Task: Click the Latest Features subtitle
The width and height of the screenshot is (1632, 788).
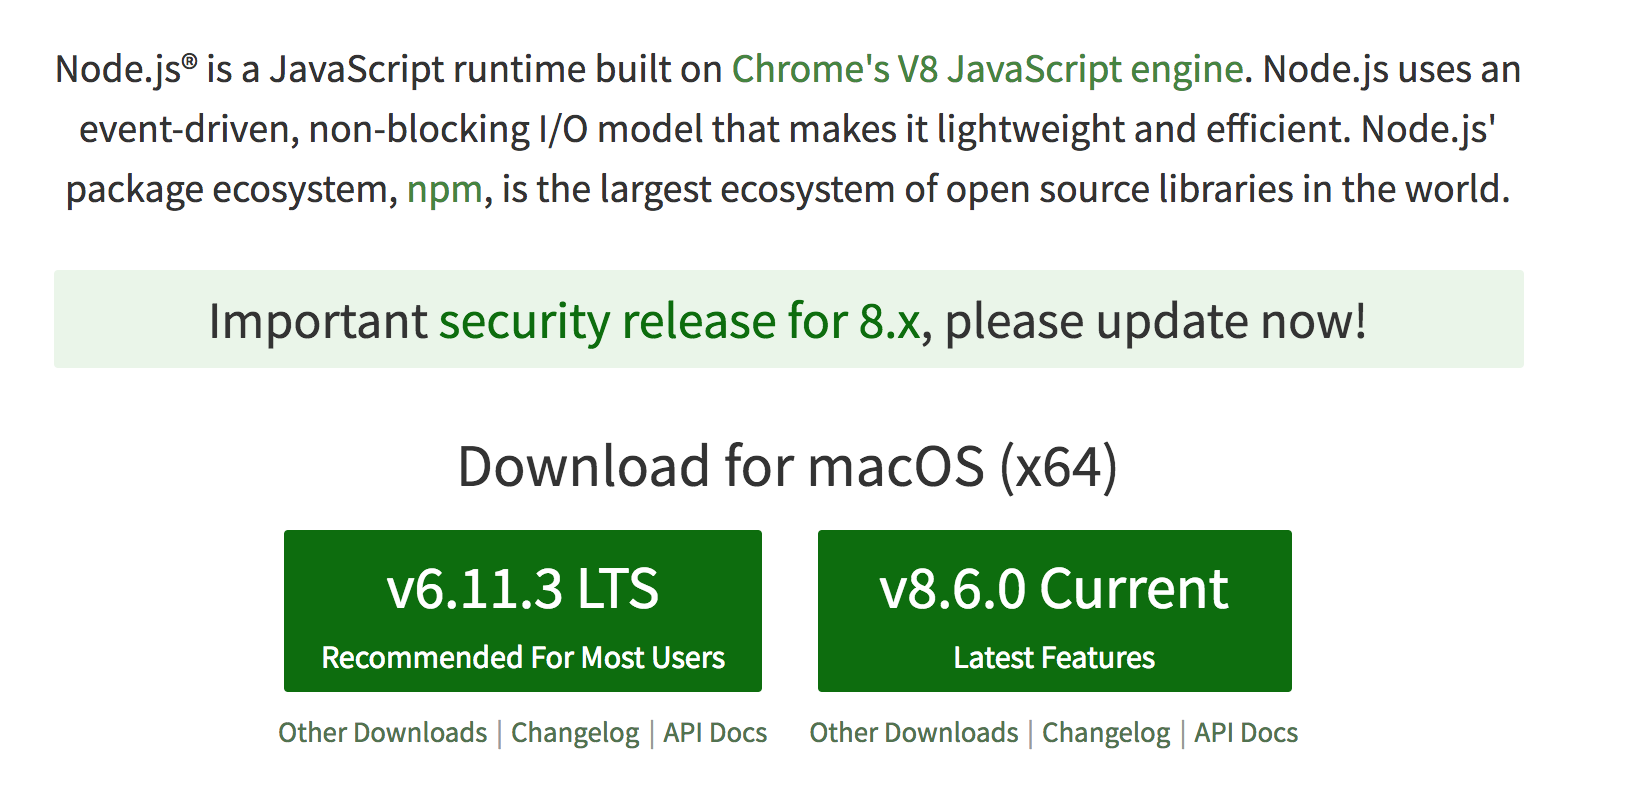Action: pyautogui.click(x=1054, y=658)
